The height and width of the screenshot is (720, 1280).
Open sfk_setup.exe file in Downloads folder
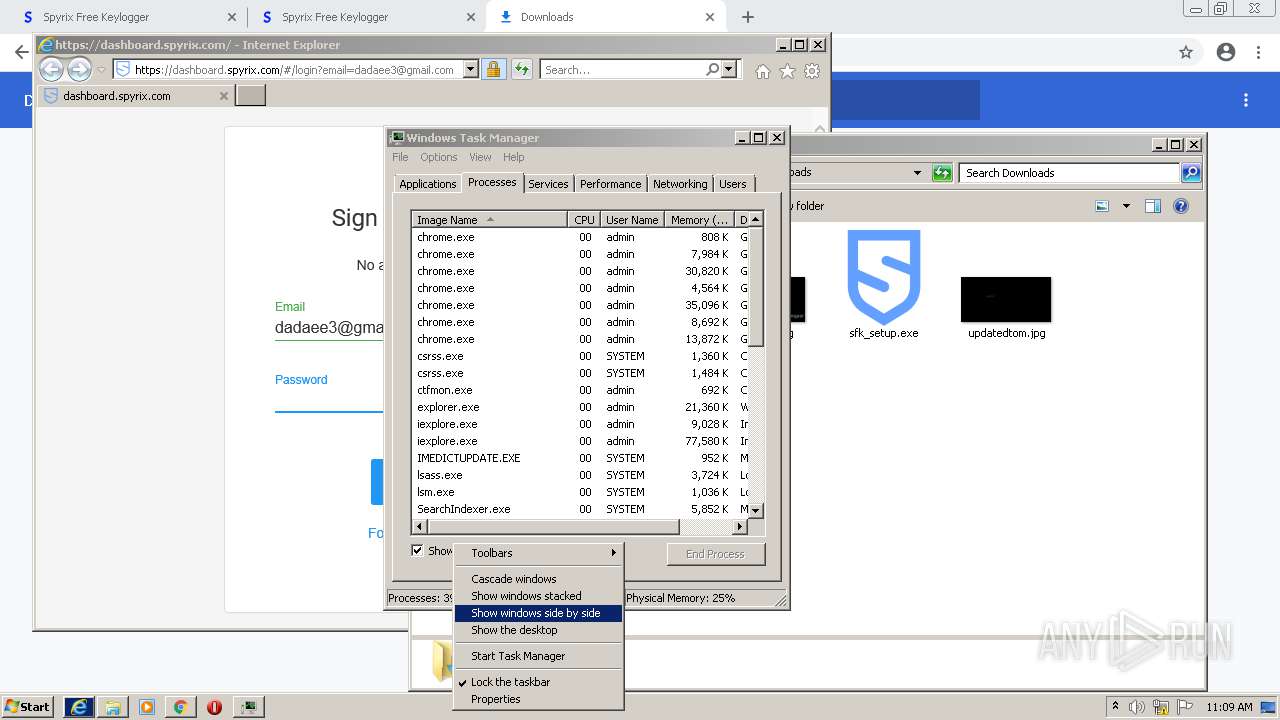(x=884, y=285)
